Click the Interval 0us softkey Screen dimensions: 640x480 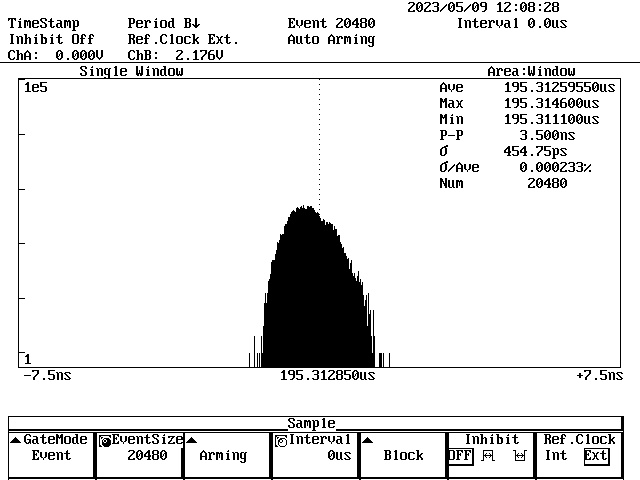(316, 456)
